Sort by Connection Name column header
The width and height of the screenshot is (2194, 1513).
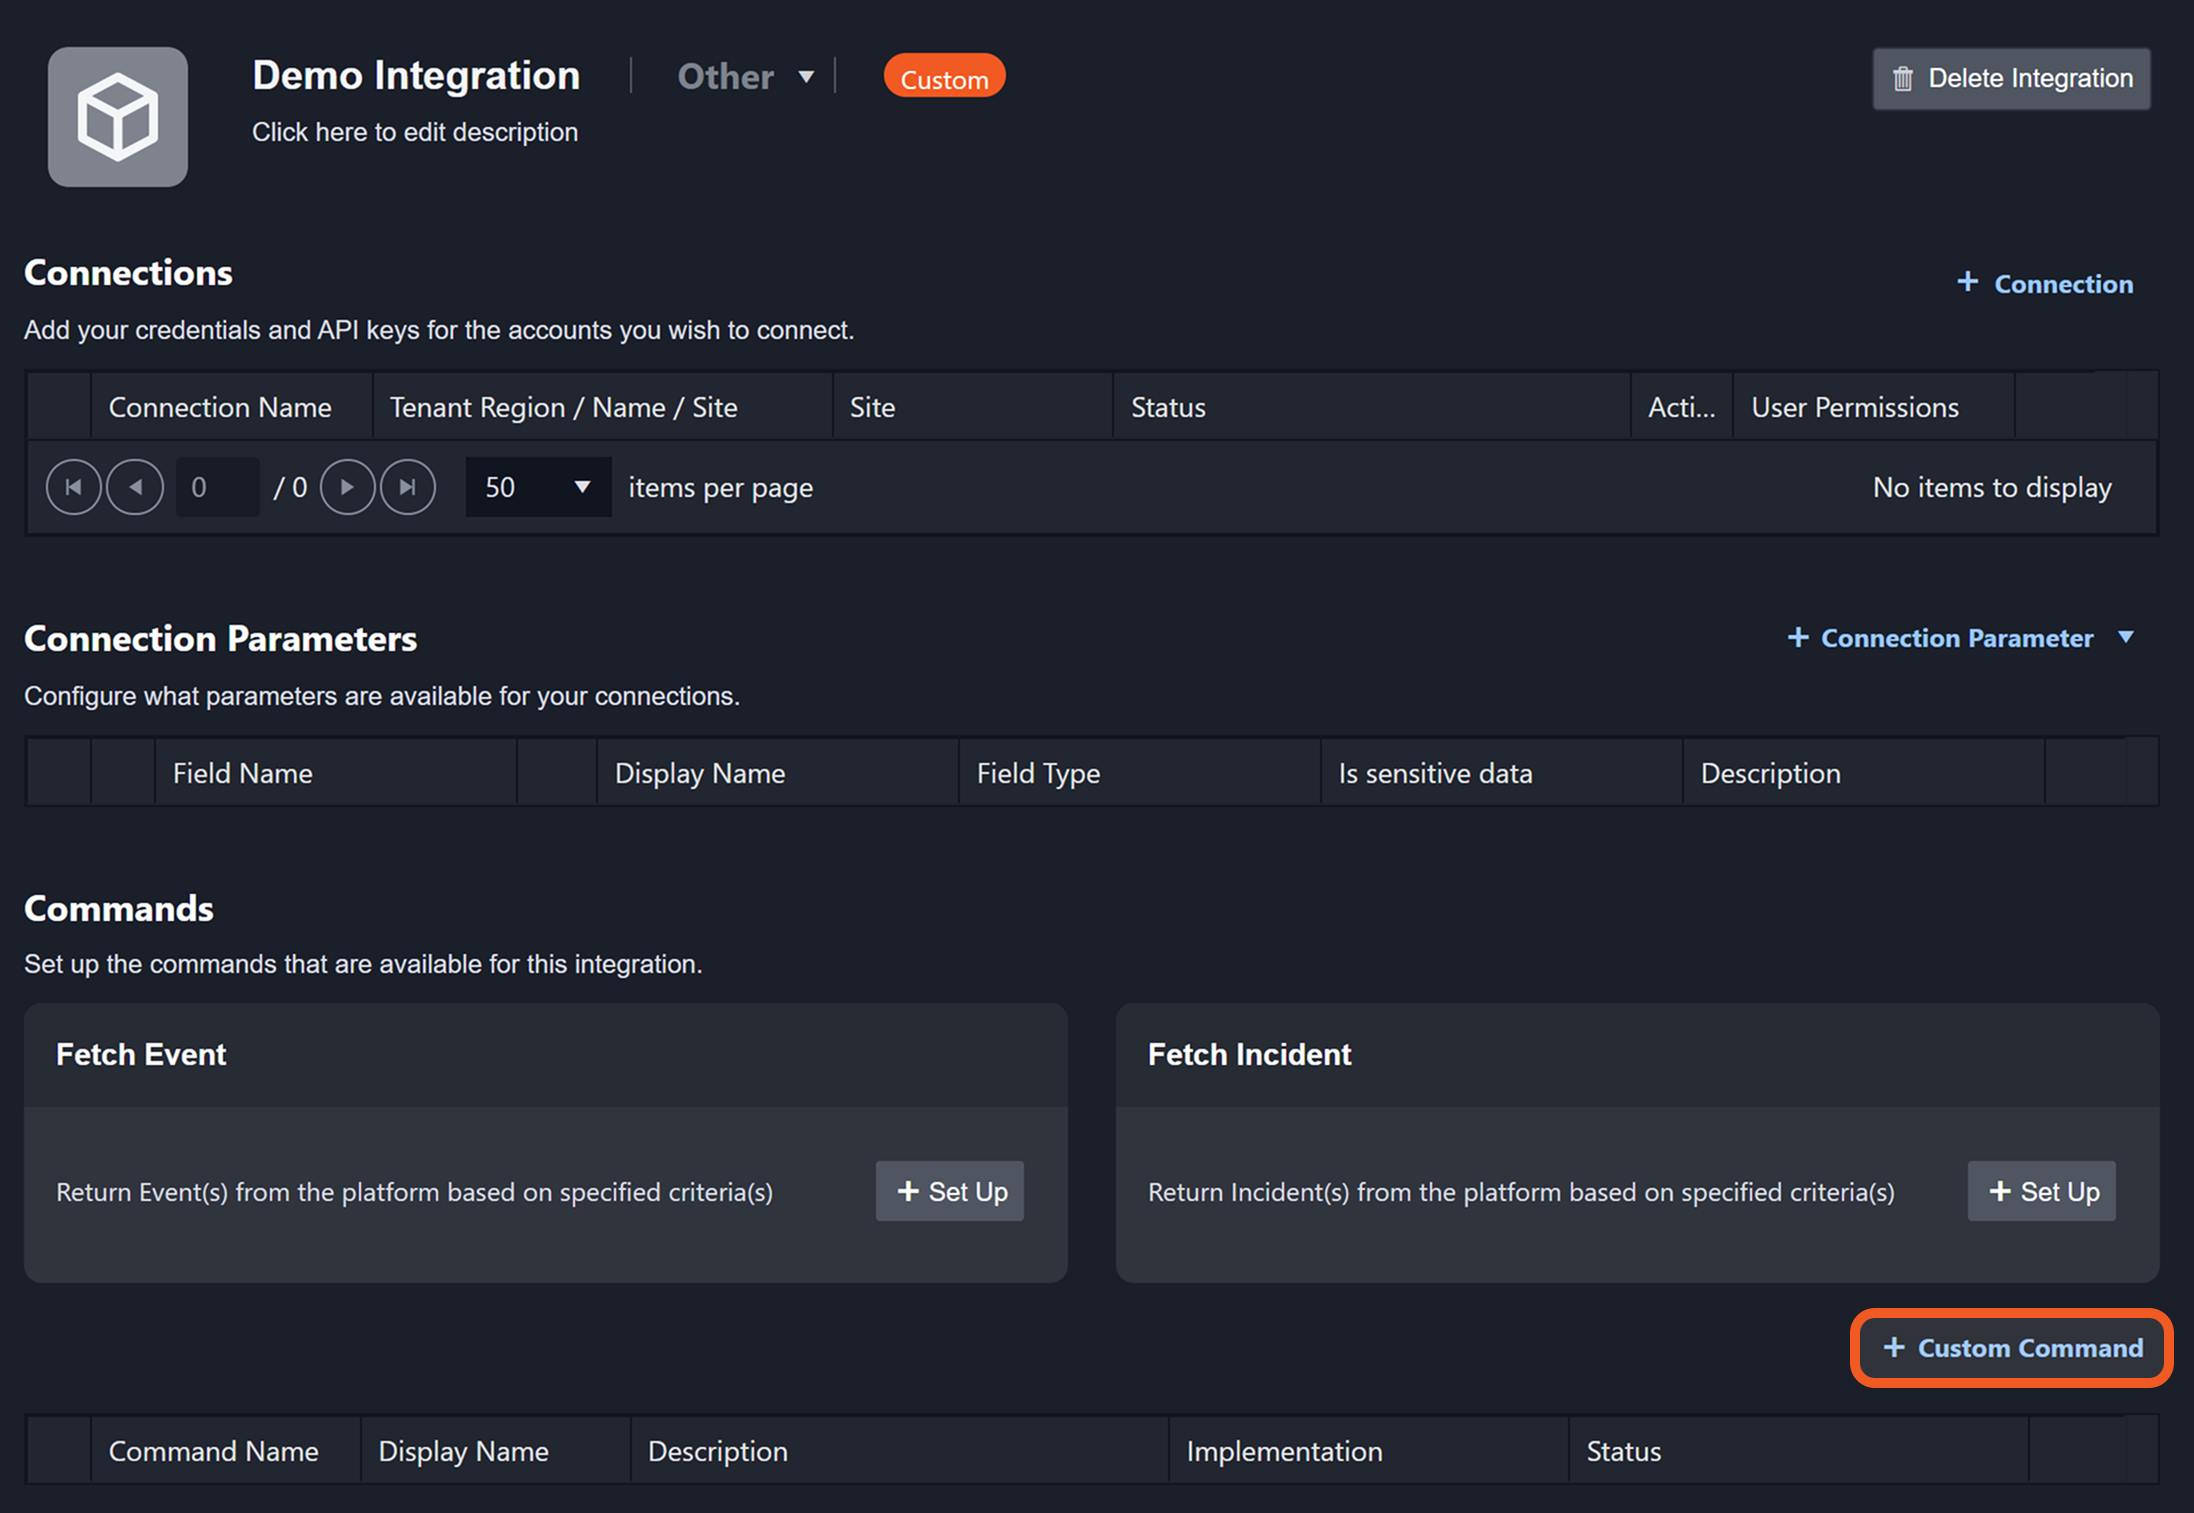click(220, 407)
